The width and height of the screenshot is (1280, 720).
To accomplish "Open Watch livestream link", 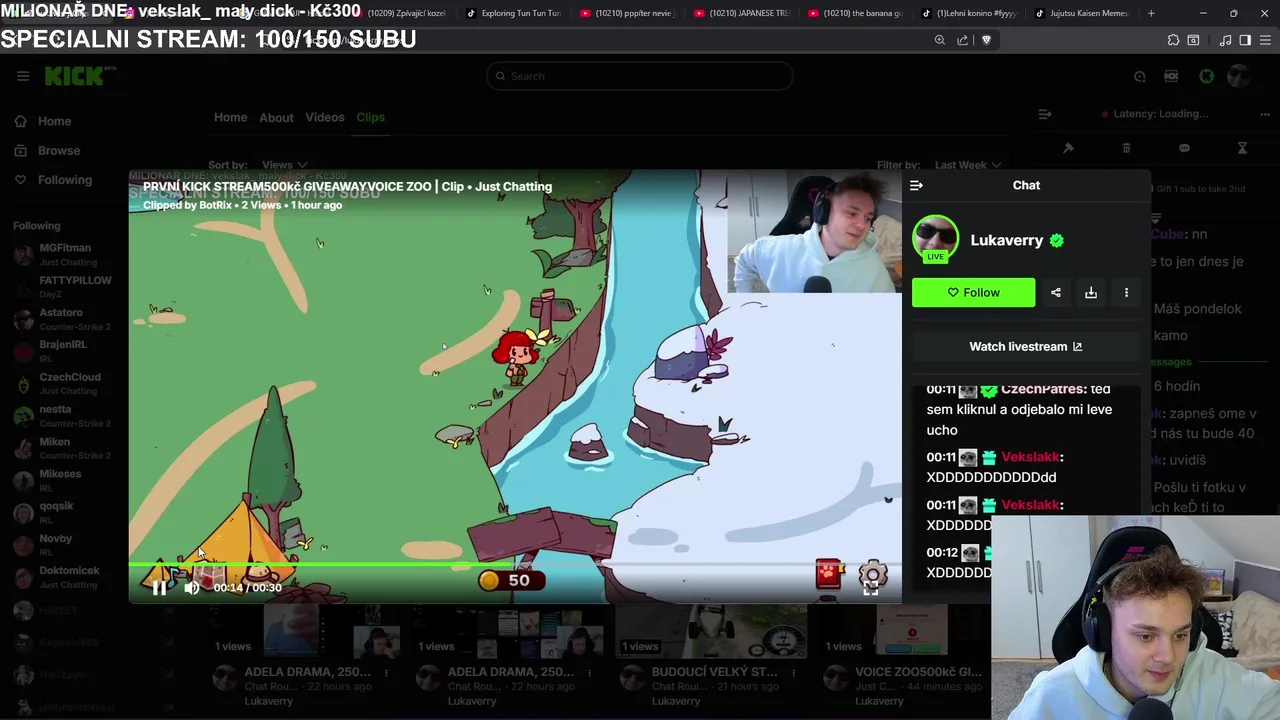I will point(1025,347).
